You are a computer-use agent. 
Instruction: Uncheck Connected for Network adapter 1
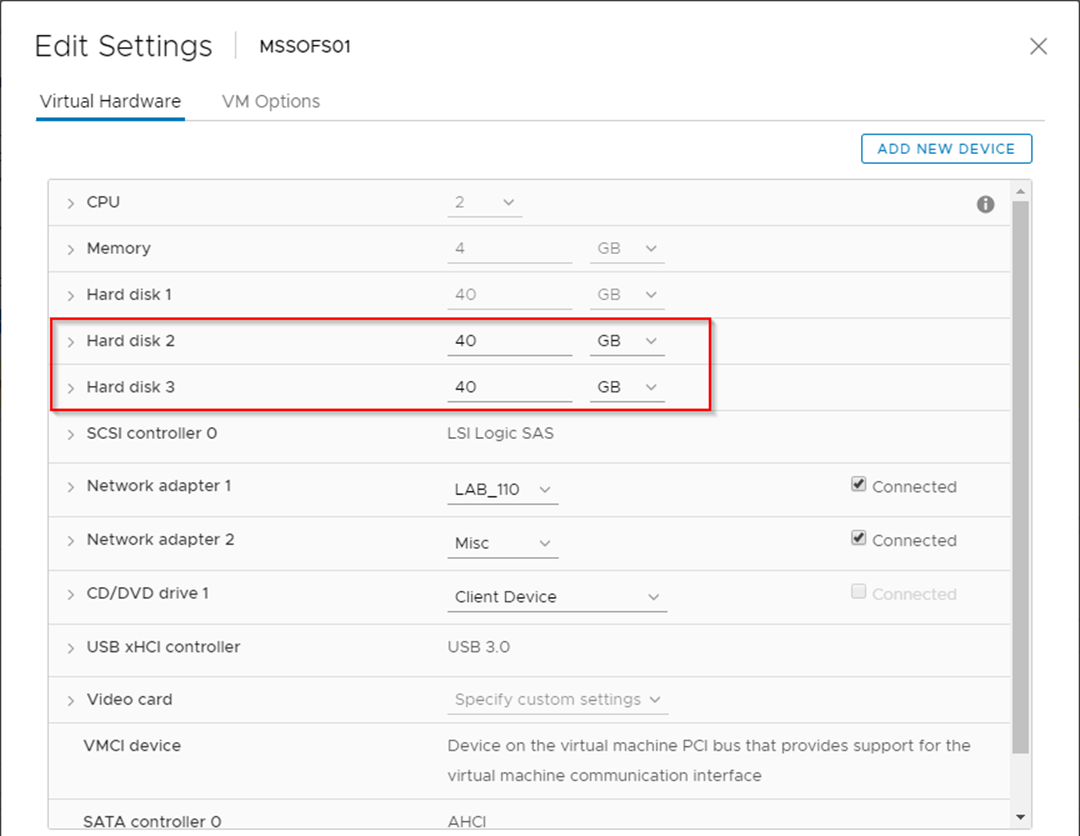click(858, 485)
